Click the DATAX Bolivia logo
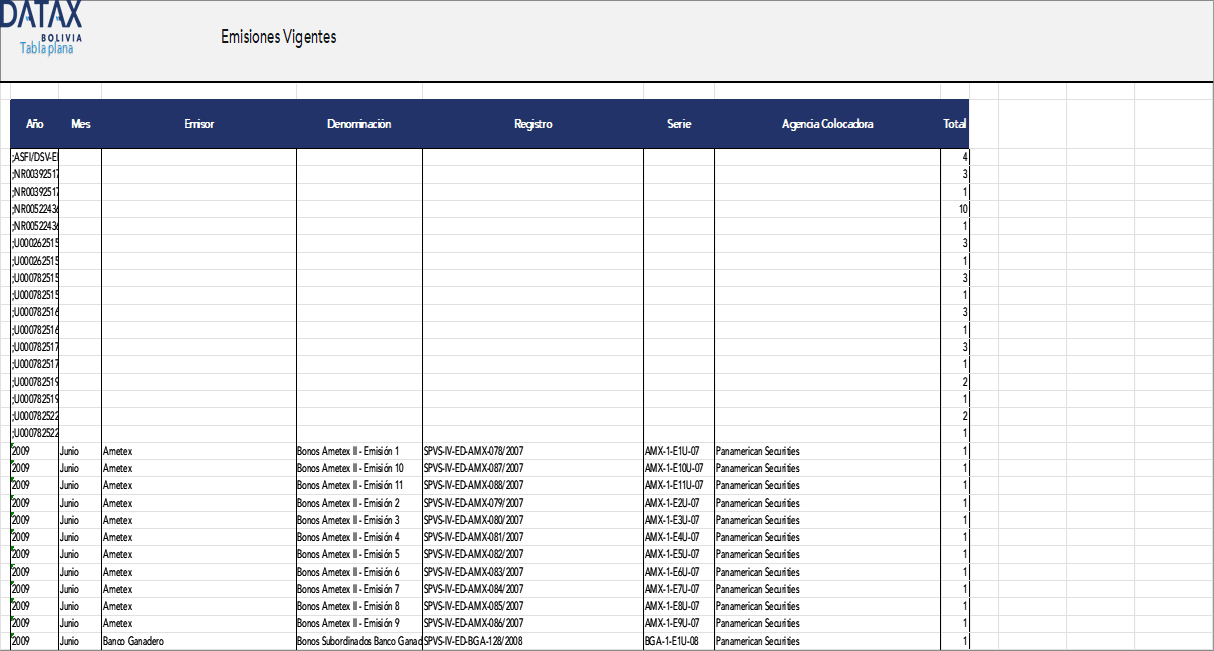The height and width of the screenshot is (651, 1214). (41, 21)
